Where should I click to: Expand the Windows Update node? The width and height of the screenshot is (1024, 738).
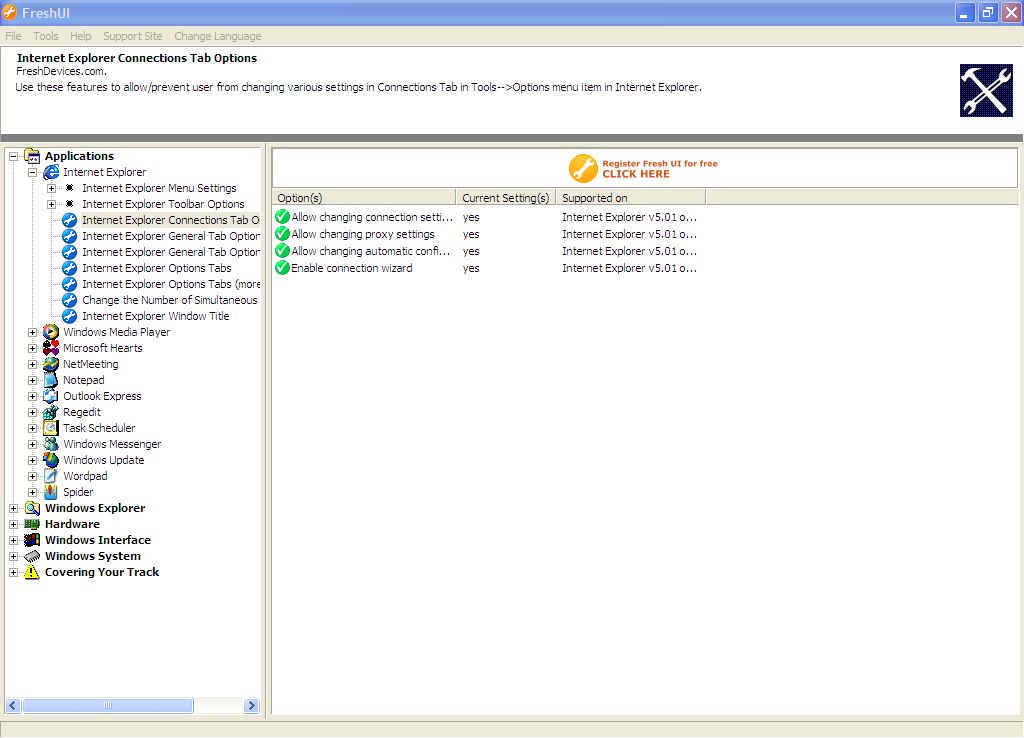point(32,460)
